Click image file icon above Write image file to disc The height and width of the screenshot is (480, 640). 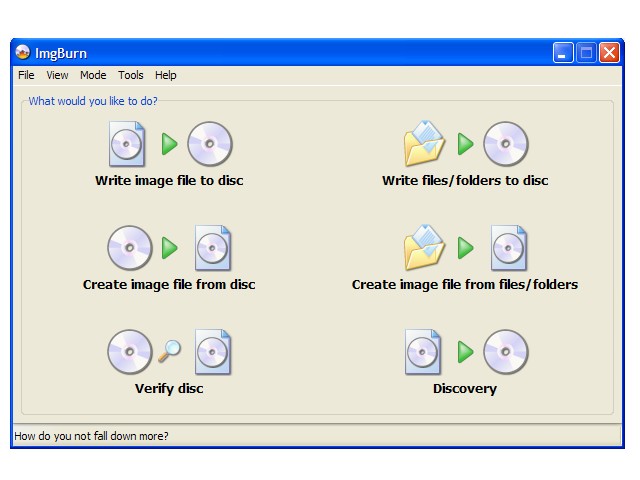[x=127, y=144]
